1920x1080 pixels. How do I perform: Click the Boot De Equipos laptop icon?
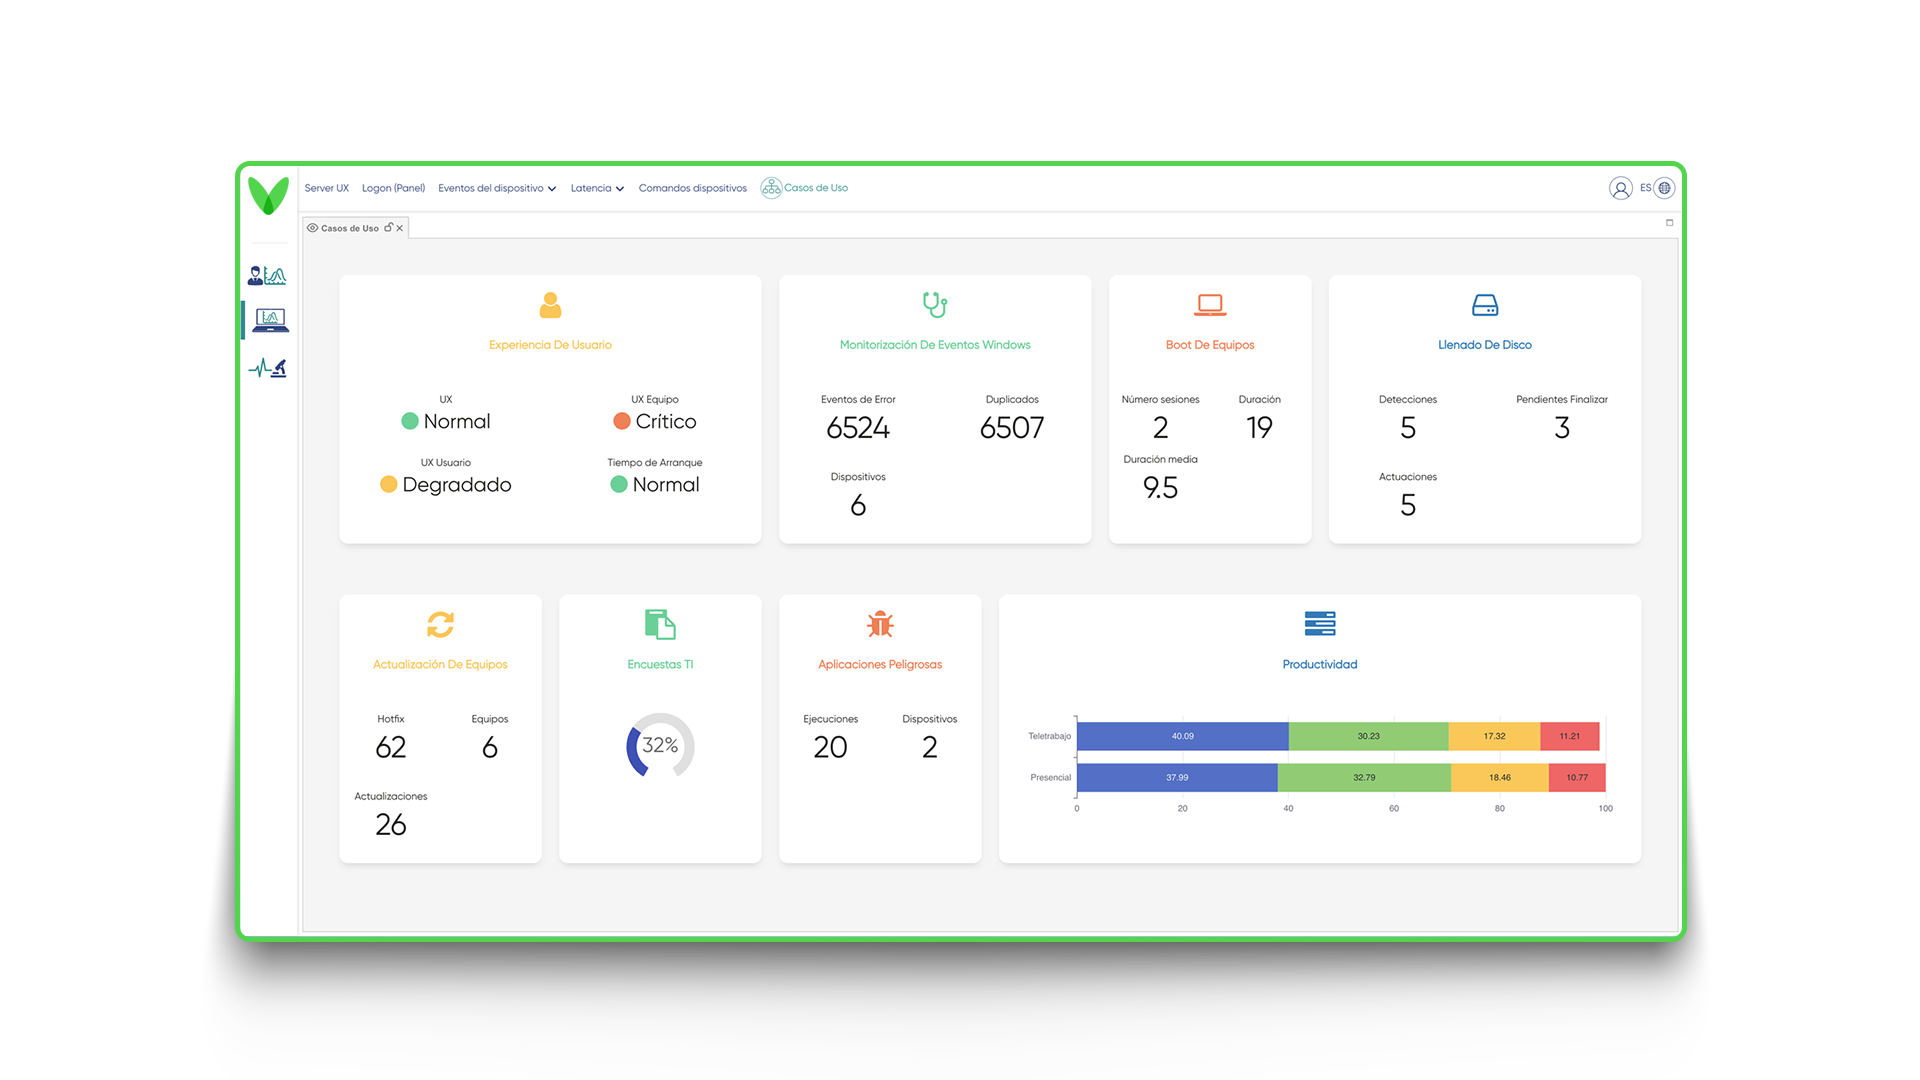(x=1210, y=305)
